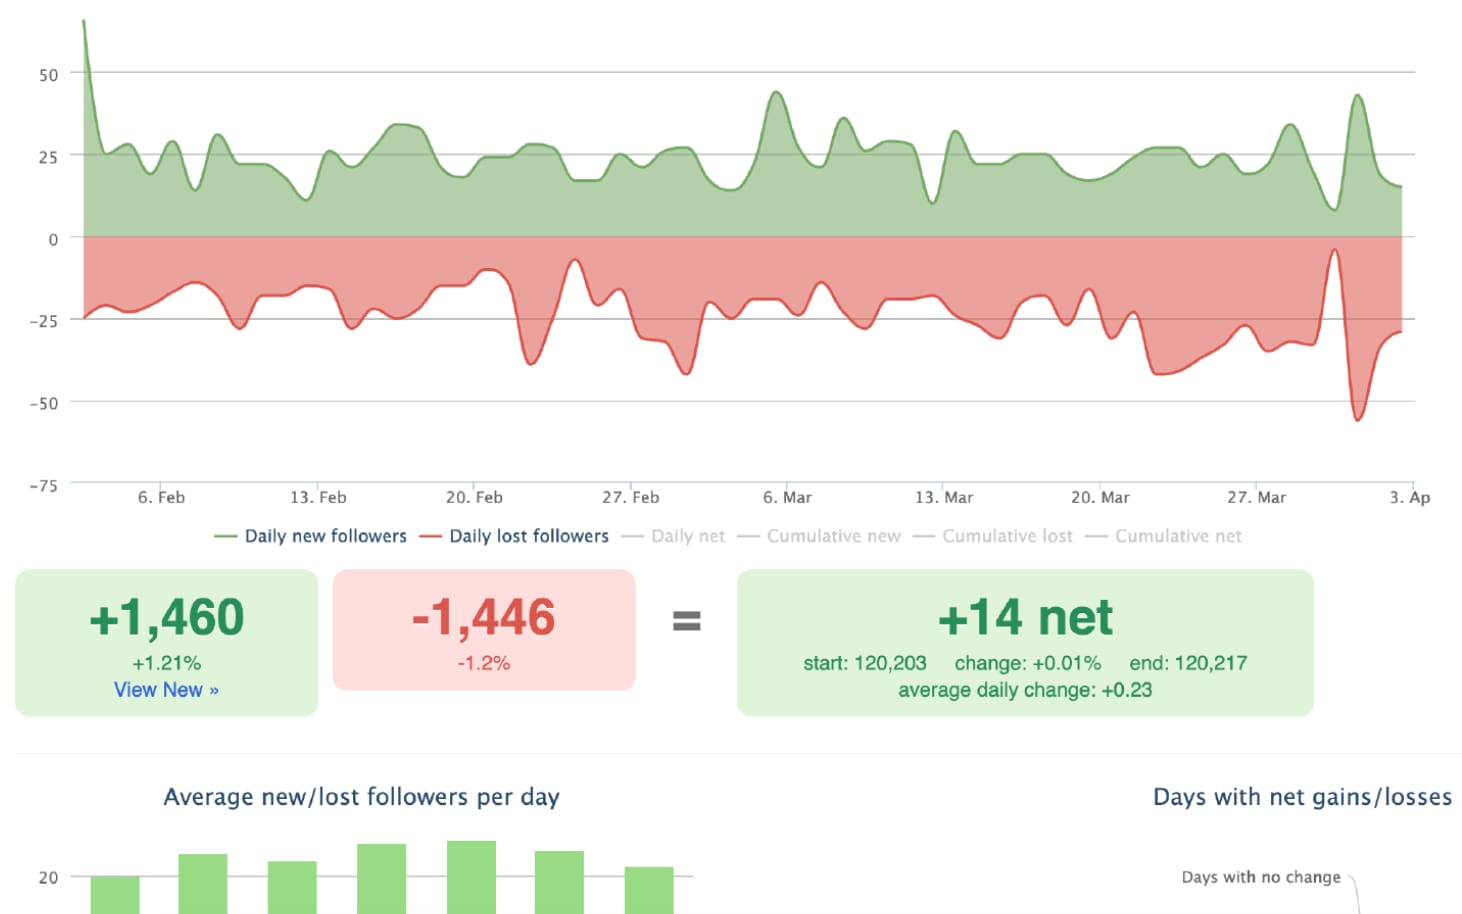The height and width of the screenshot is (914, 1462).
Task: Toggle the "Daily lost followers" legend item
Action: tap(528, 536)
